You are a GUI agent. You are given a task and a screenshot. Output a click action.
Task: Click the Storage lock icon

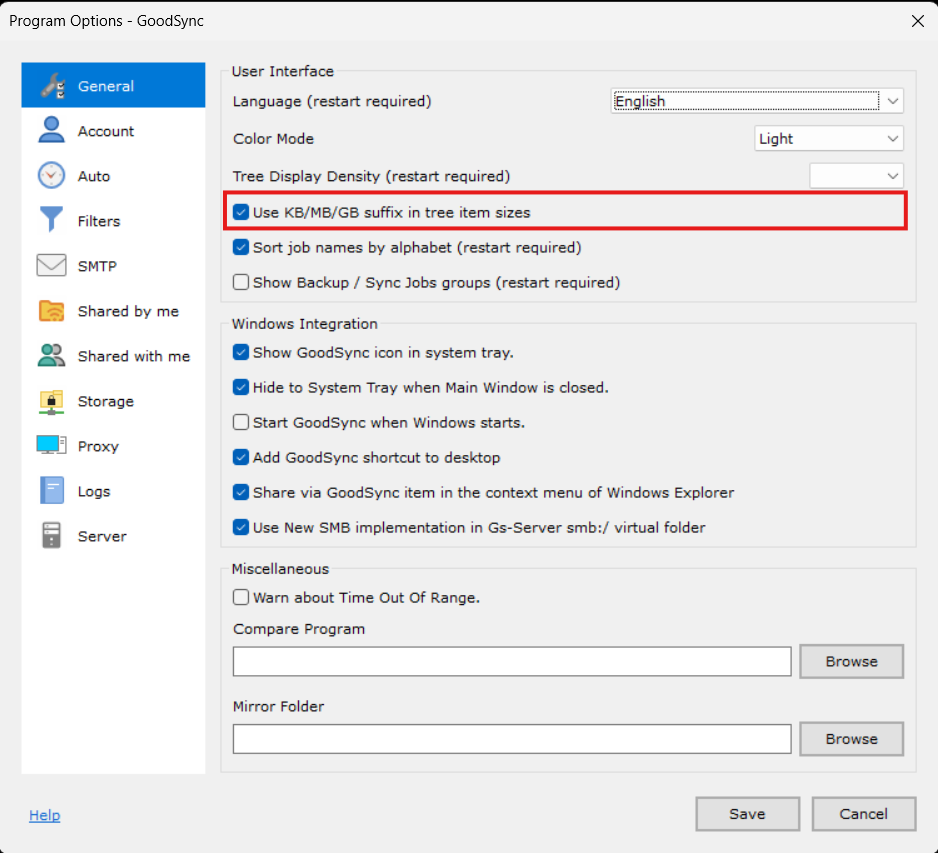pos(51,401)
